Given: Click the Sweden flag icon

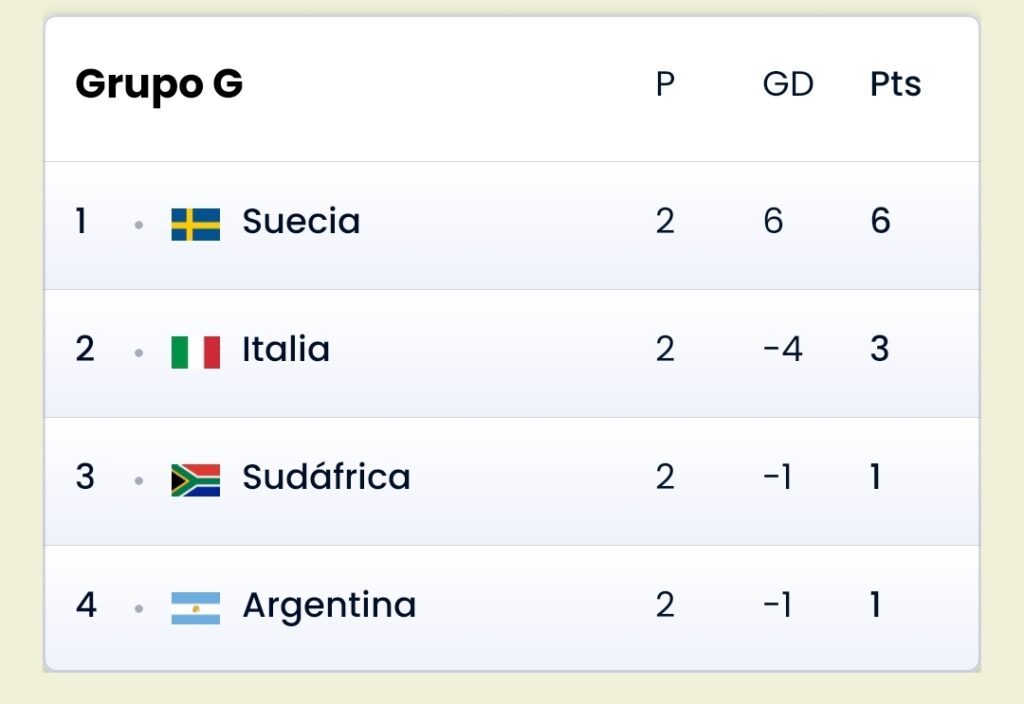Looking at the screenshot, I should (195, 224).
